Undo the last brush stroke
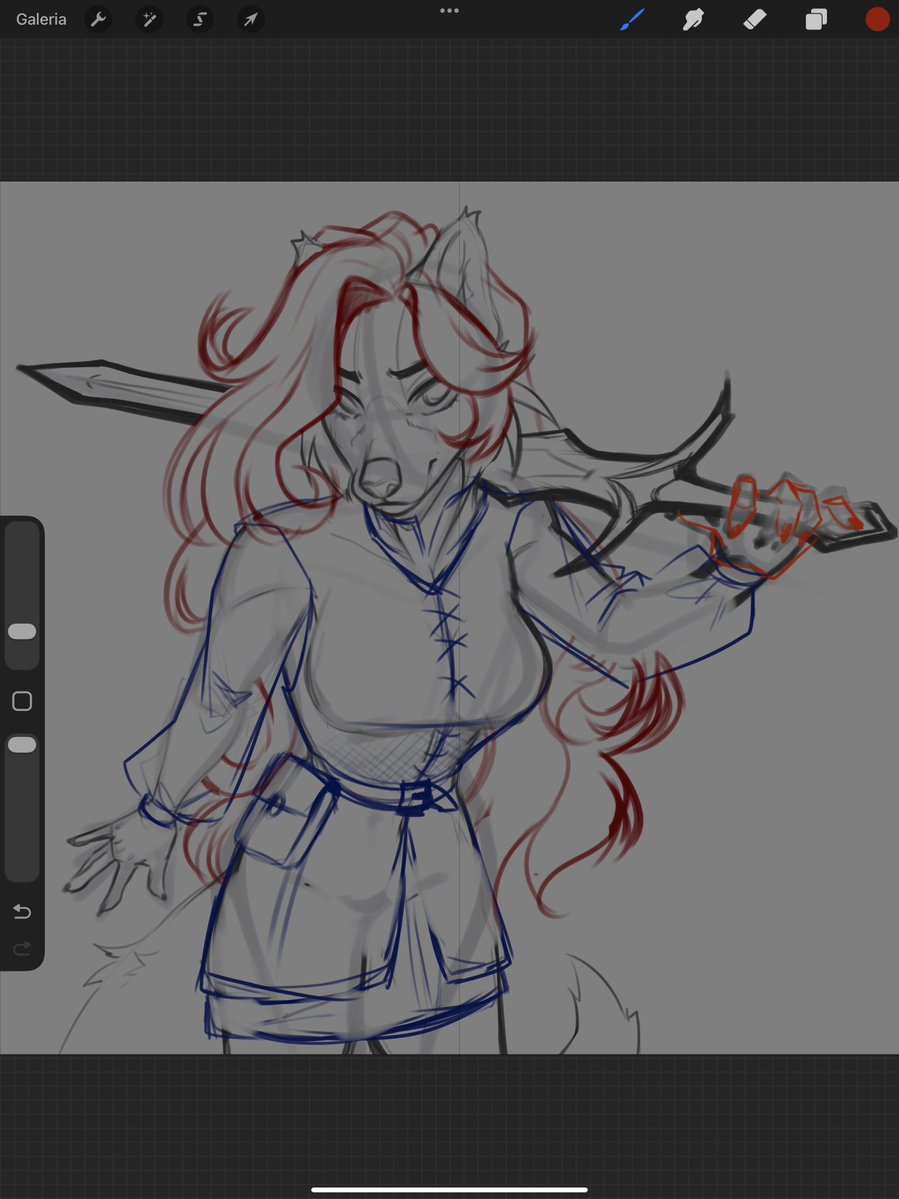899x1199 pixels. (22, 911)
